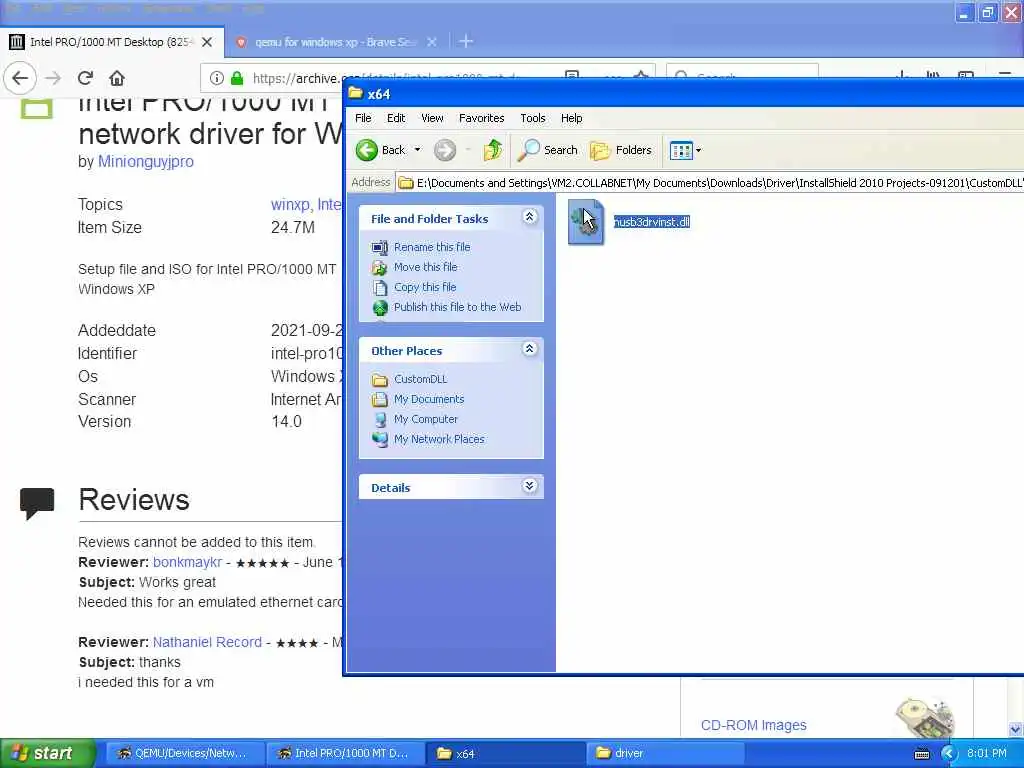This screenshot has height=768, width=1024.
Task: Switch to x64 taskbar button
Action: coord(505,753)
